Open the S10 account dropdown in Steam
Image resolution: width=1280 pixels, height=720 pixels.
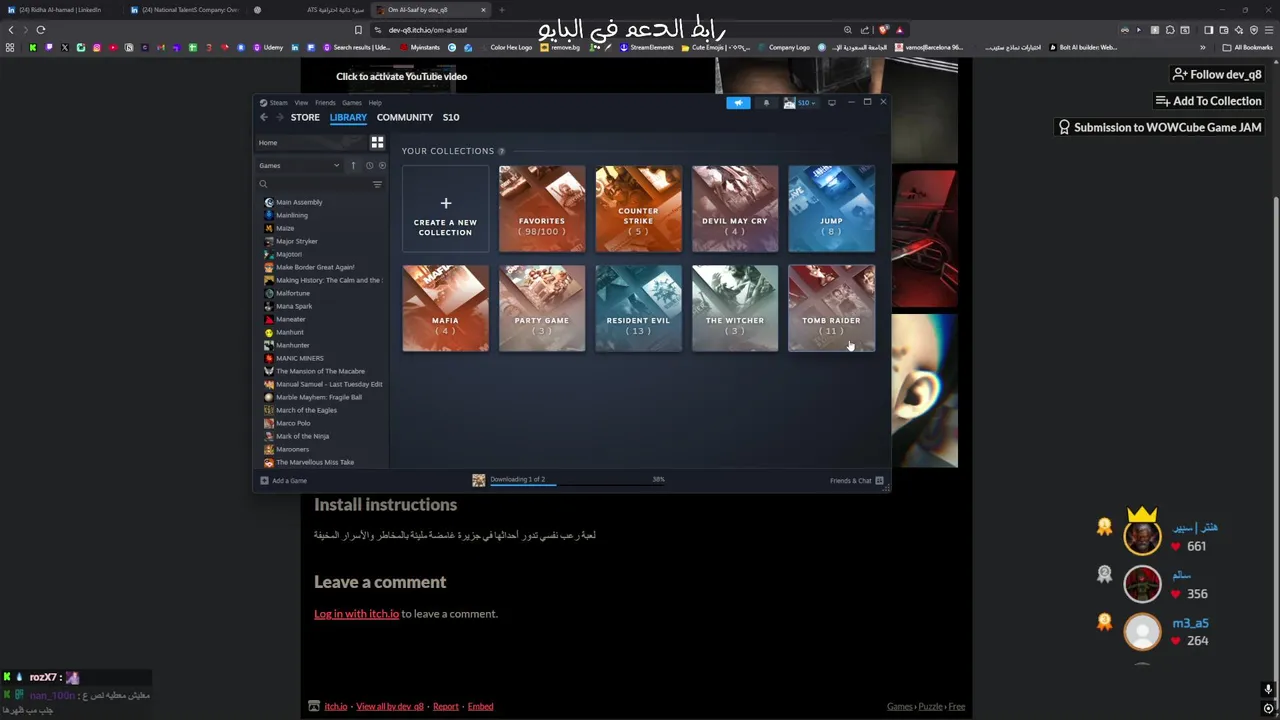(x=801, y=102)
